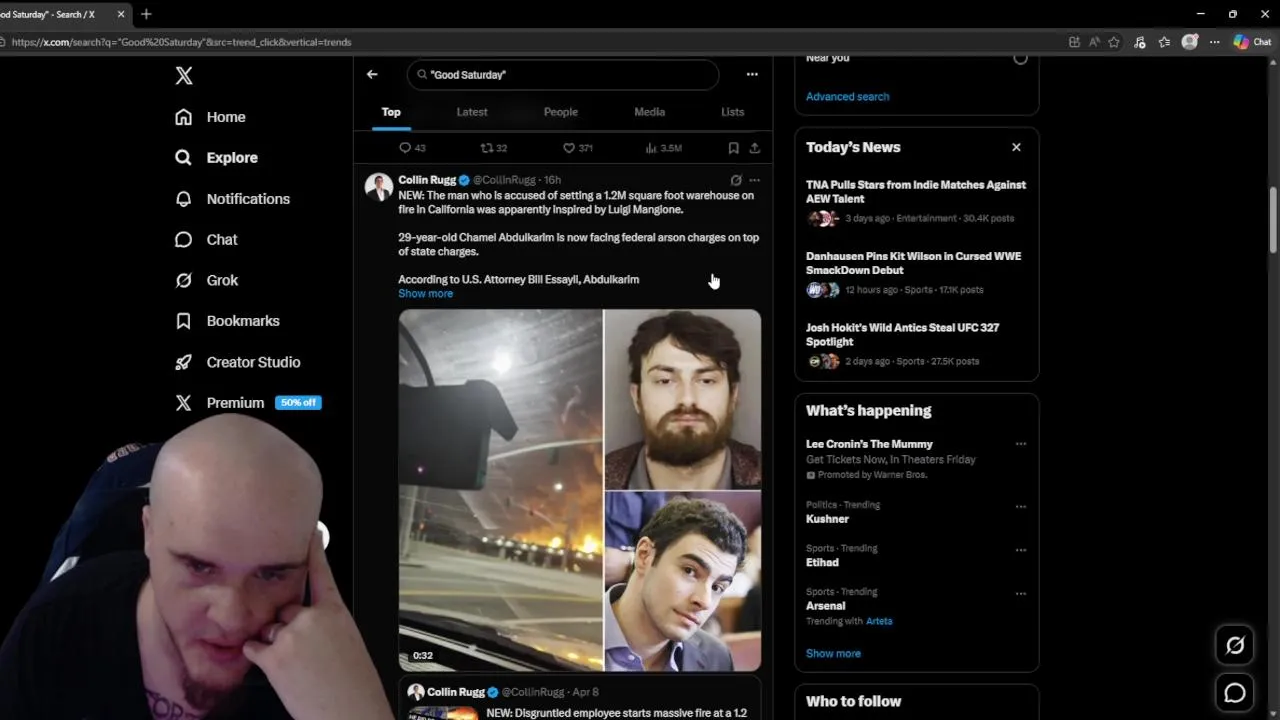Click the browser address bar URL

pyautogui.click(x=180, y=42)
